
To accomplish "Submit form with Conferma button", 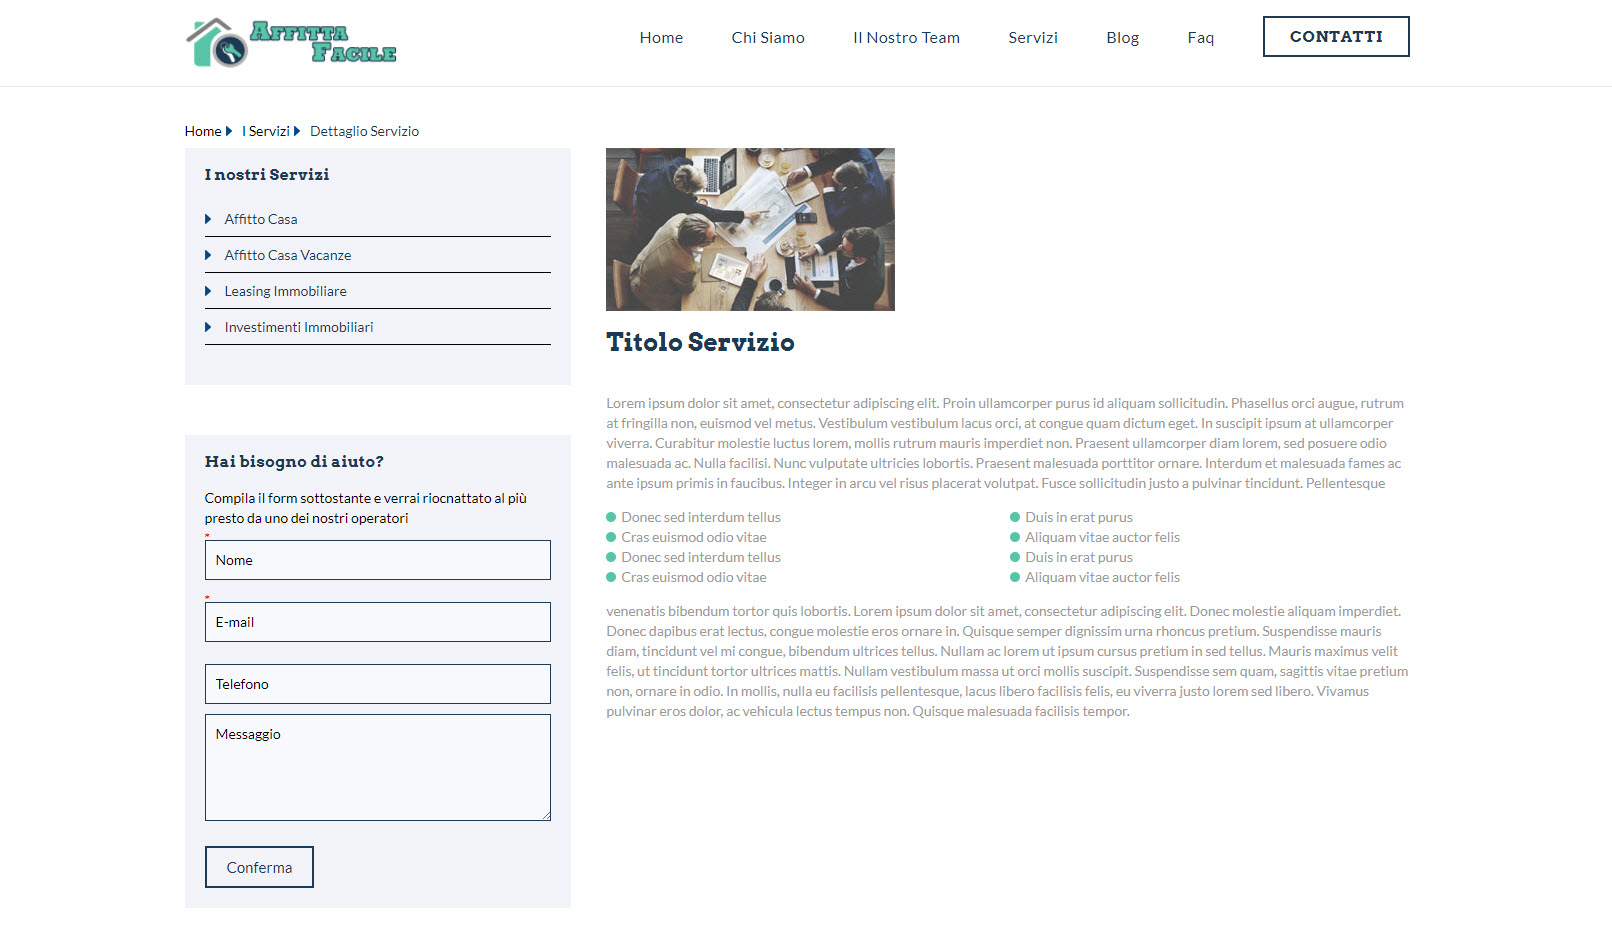I will click(x=259, y=867).
